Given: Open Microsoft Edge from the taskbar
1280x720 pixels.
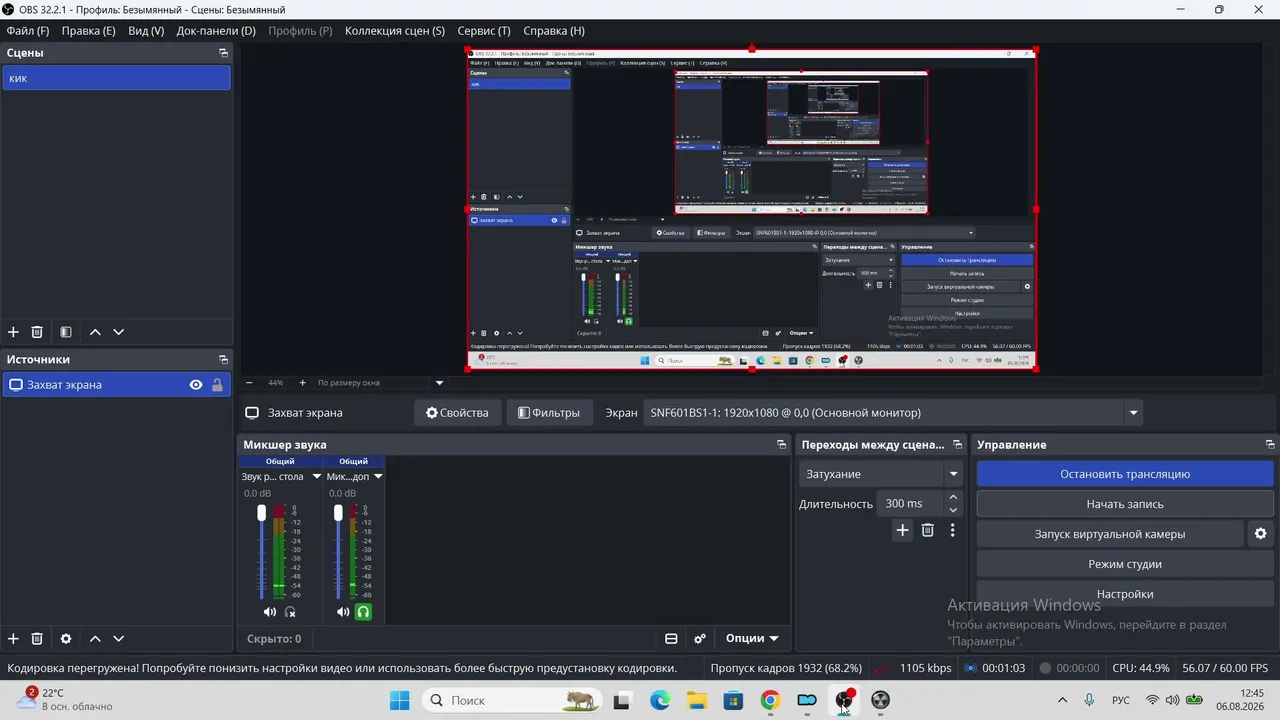Looking at the screenshot, I should click(x=660, y=700).
